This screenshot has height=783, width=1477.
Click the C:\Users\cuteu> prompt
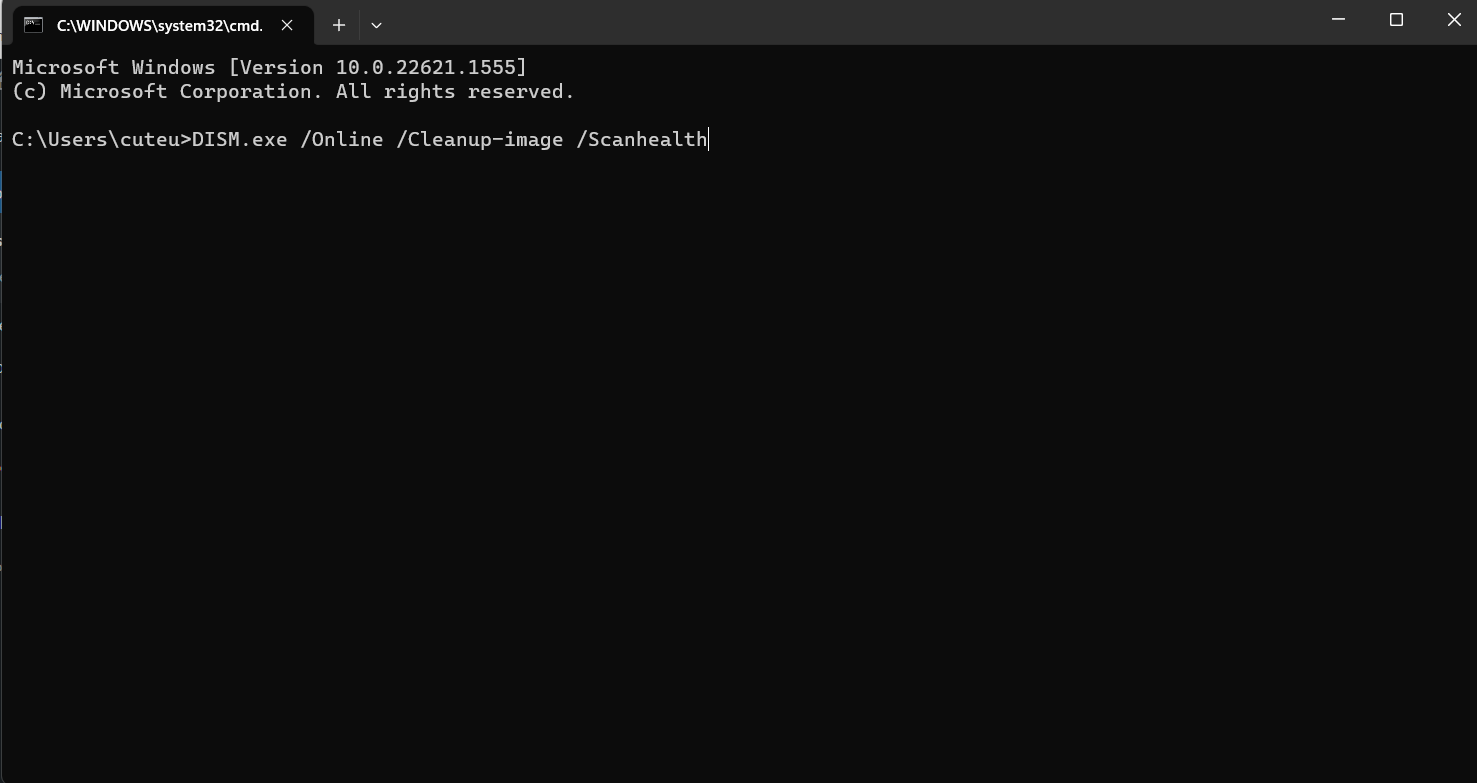coord(100,139)
